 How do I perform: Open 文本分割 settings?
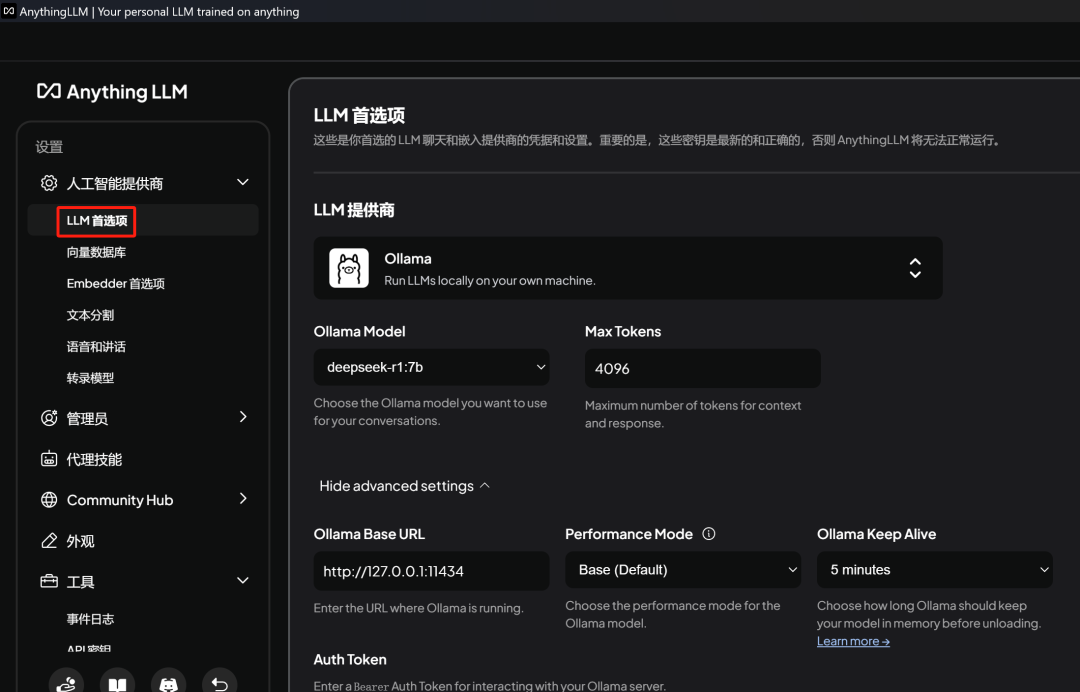[90, 315]
